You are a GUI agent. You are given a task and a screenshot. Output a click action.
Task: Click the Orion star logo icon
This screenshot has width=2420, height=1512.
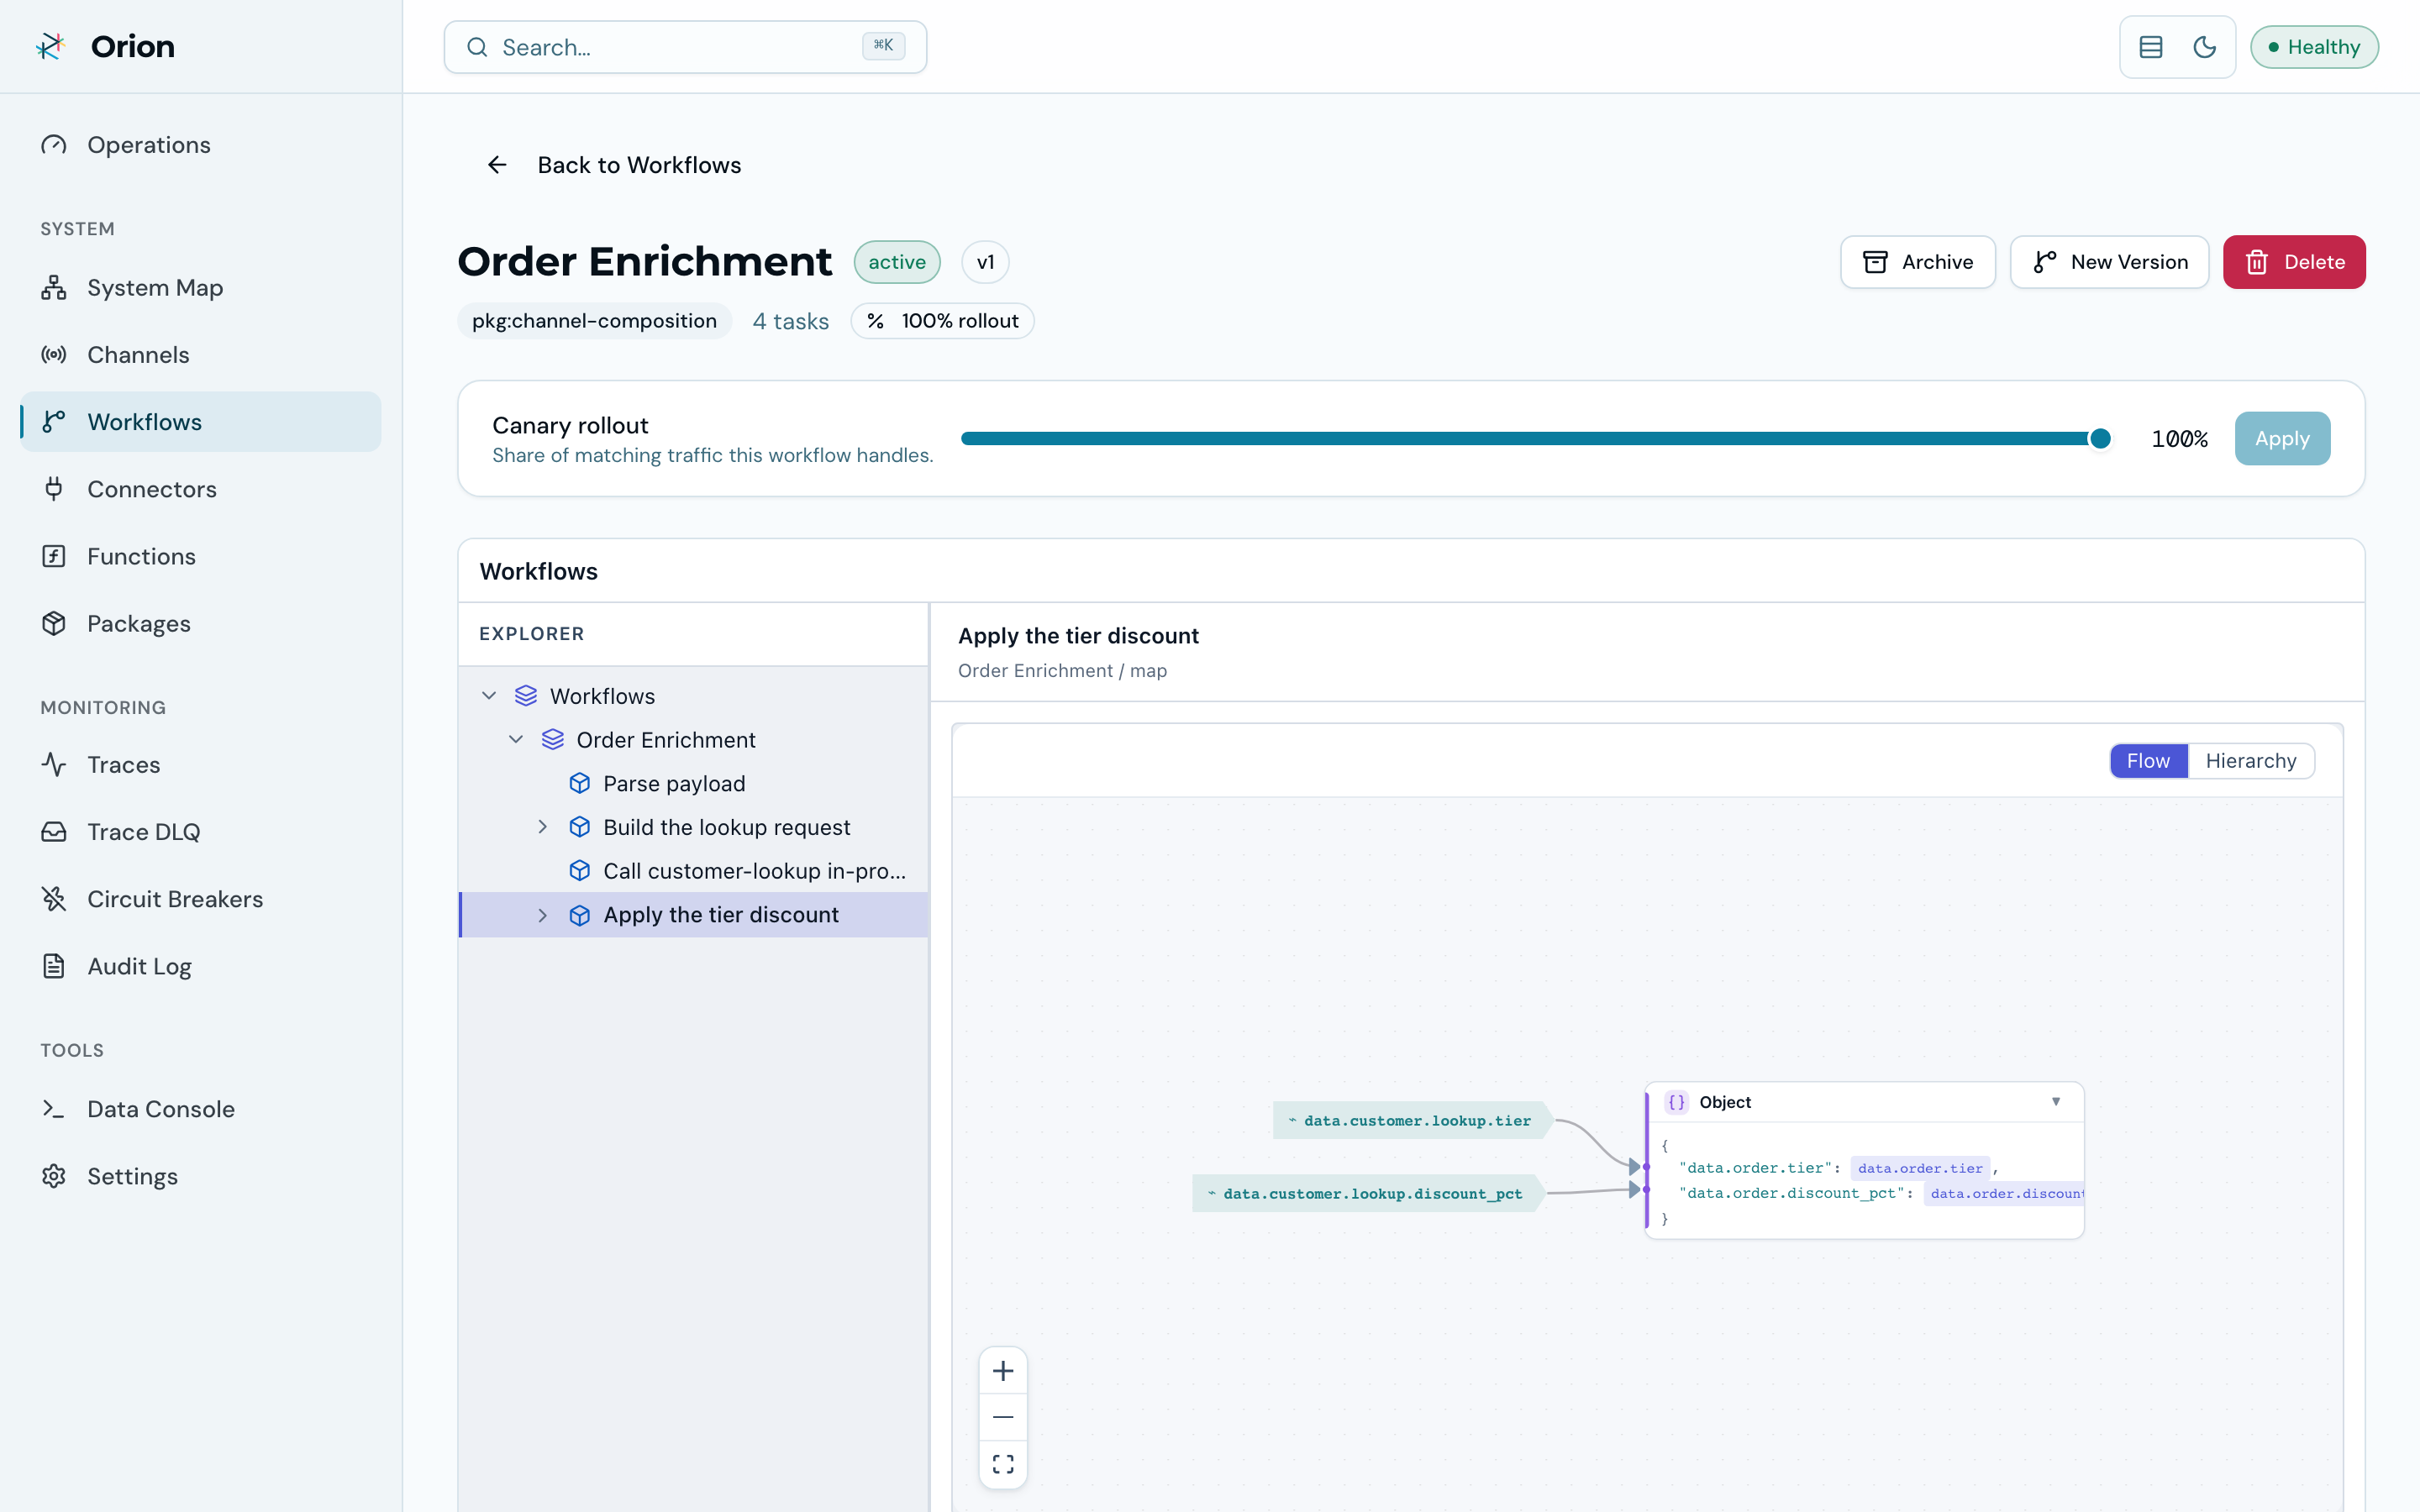pos(51,46)
